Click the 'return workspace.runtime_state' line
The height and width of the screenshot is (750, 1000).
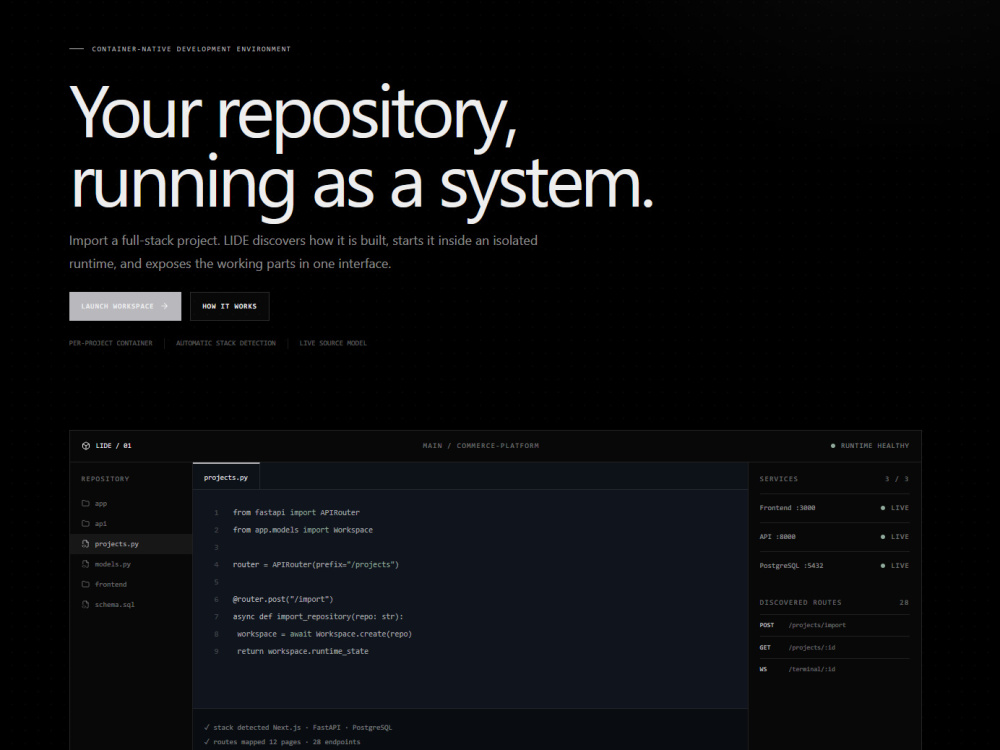point(302,651)
